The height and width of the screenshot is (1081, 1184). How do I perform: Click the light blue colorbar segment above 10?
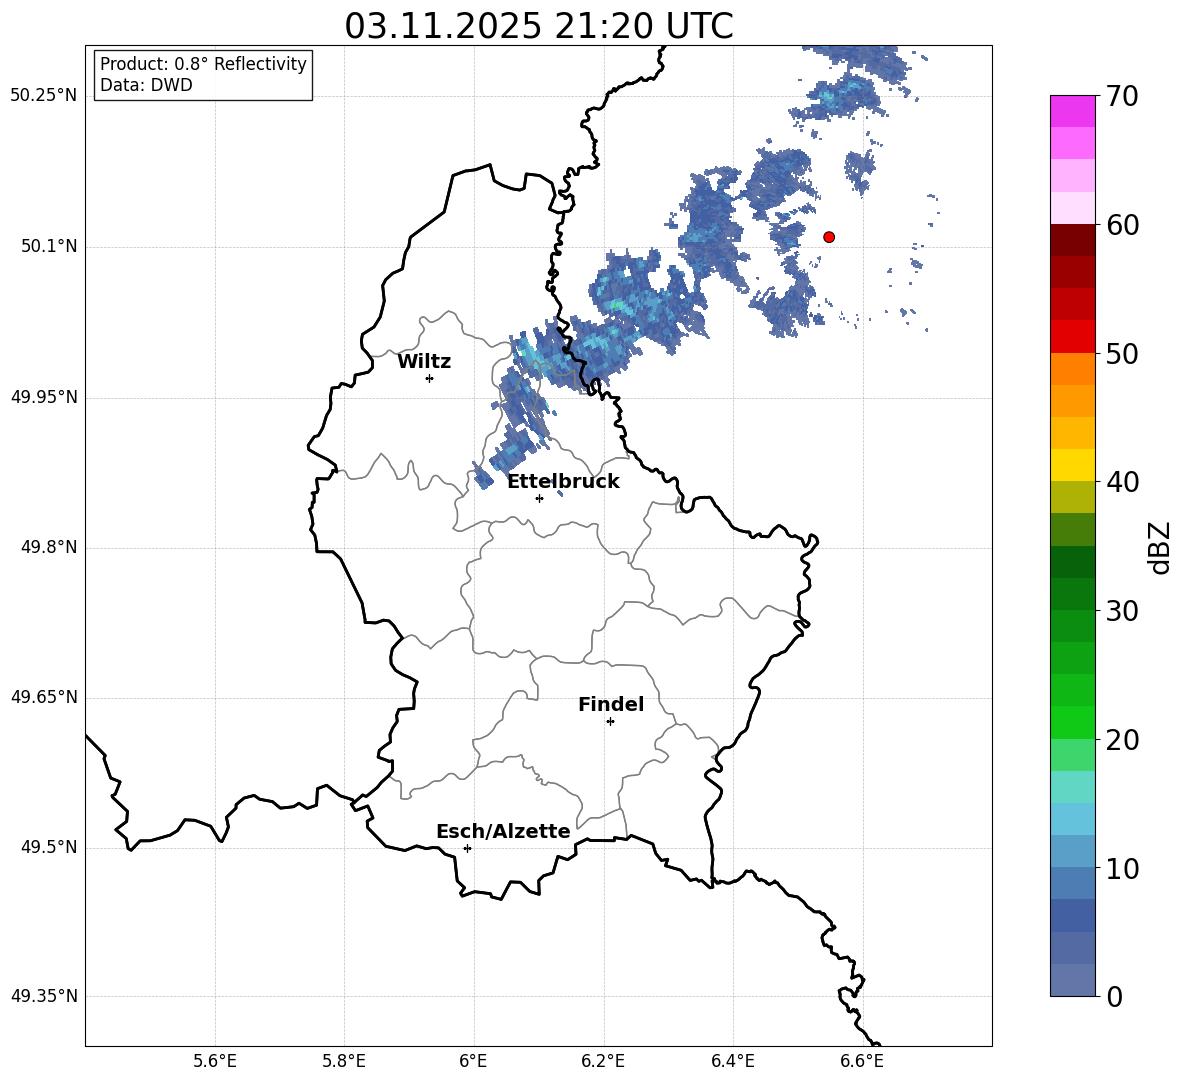pyautogui.click(x=1073, y=852)
